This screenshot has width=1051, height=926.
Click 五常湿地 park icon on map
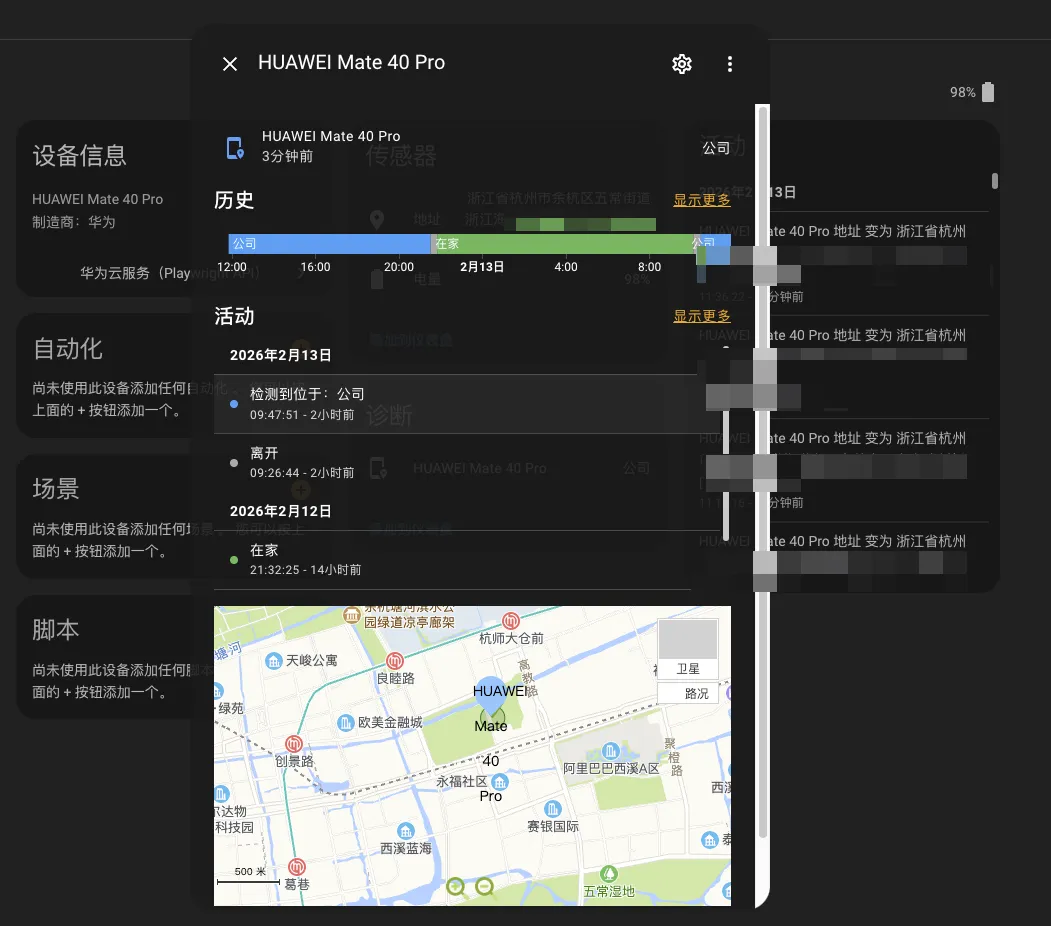point(609,874)
